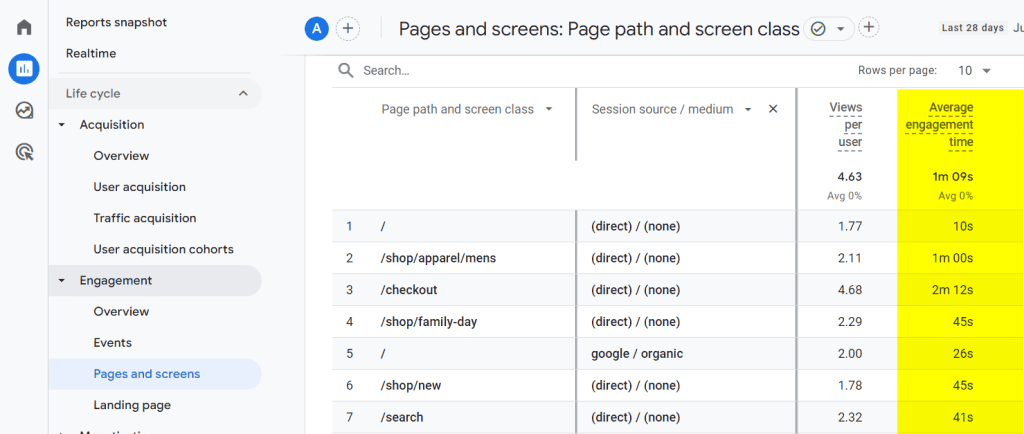Open Reports snapshot

(x=116, y=22)
